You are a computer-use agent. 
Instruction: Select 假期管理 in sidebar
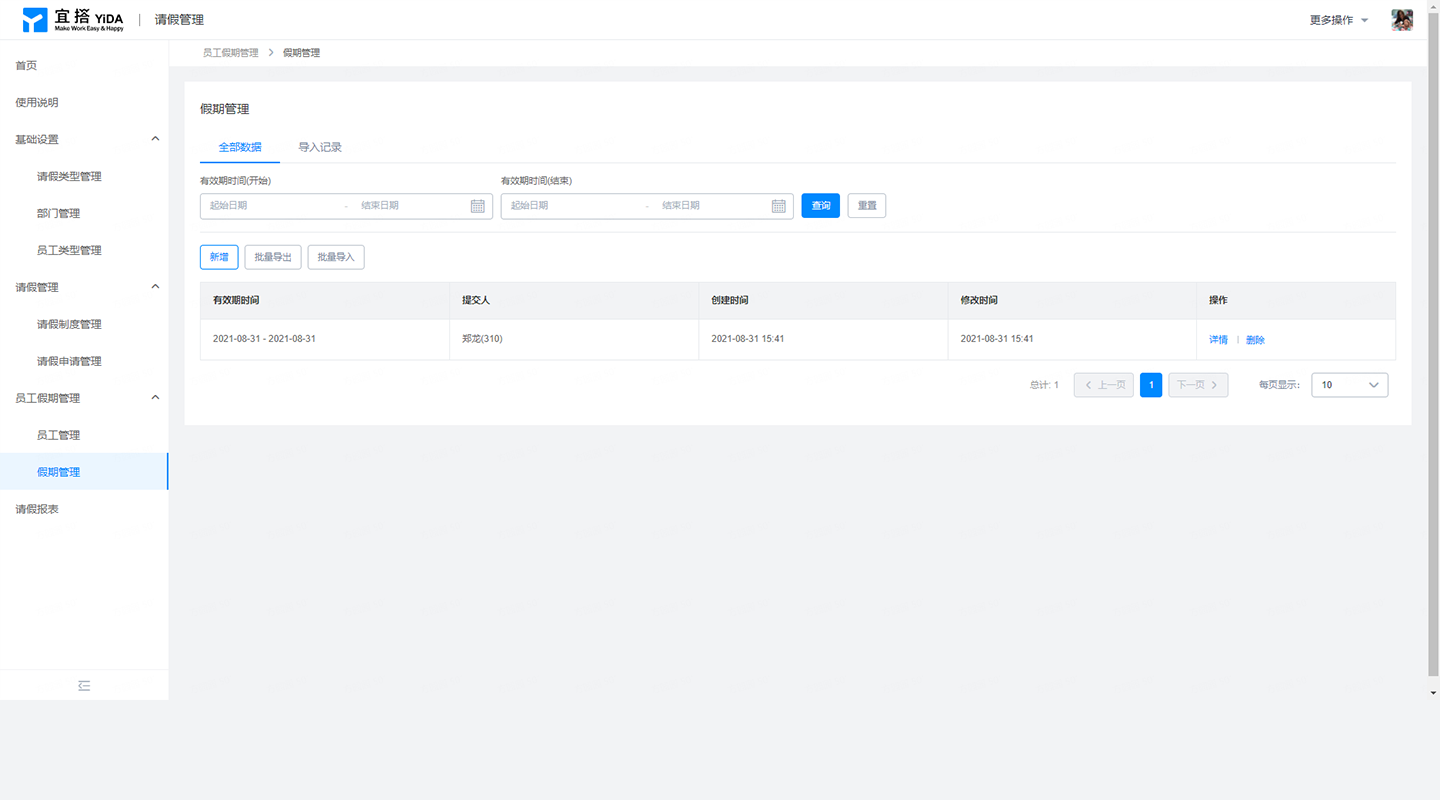pos(84,472)
